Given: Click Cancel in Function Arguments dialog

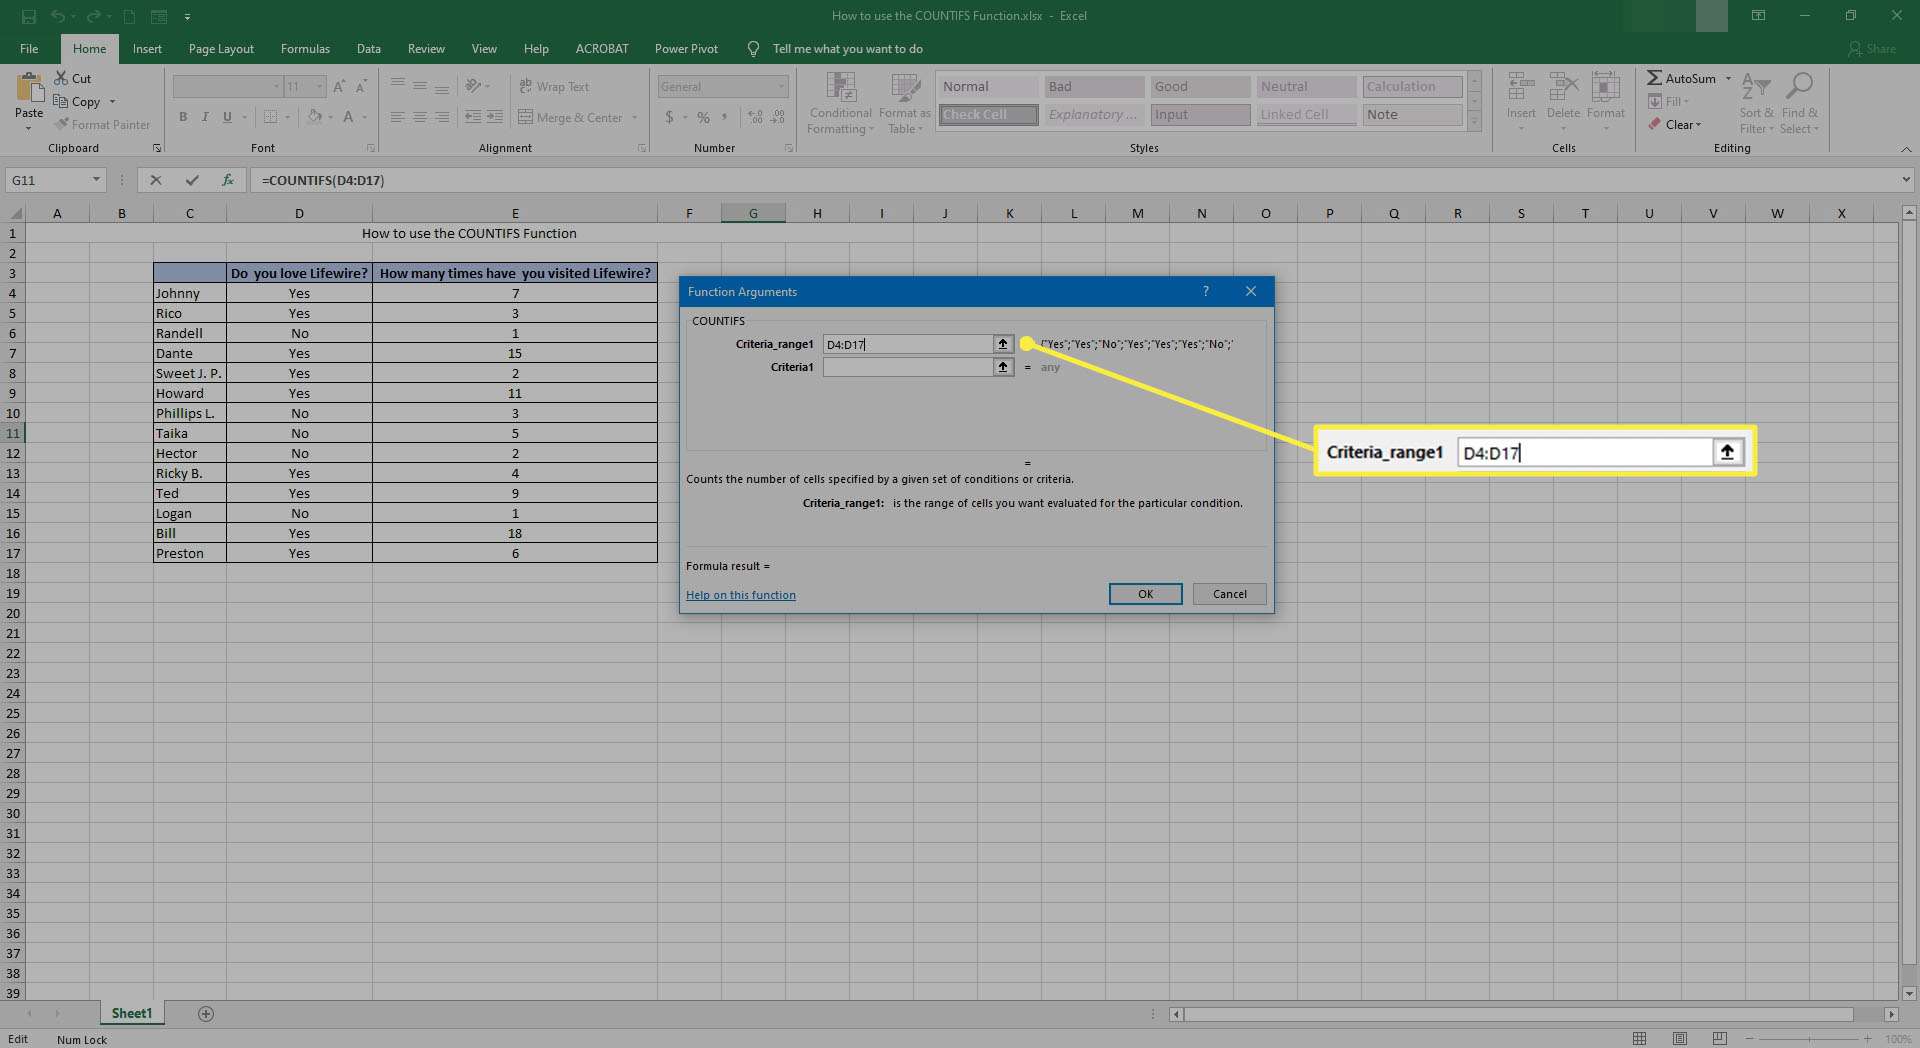Looking at the screenshot, I should [1229, 594].
